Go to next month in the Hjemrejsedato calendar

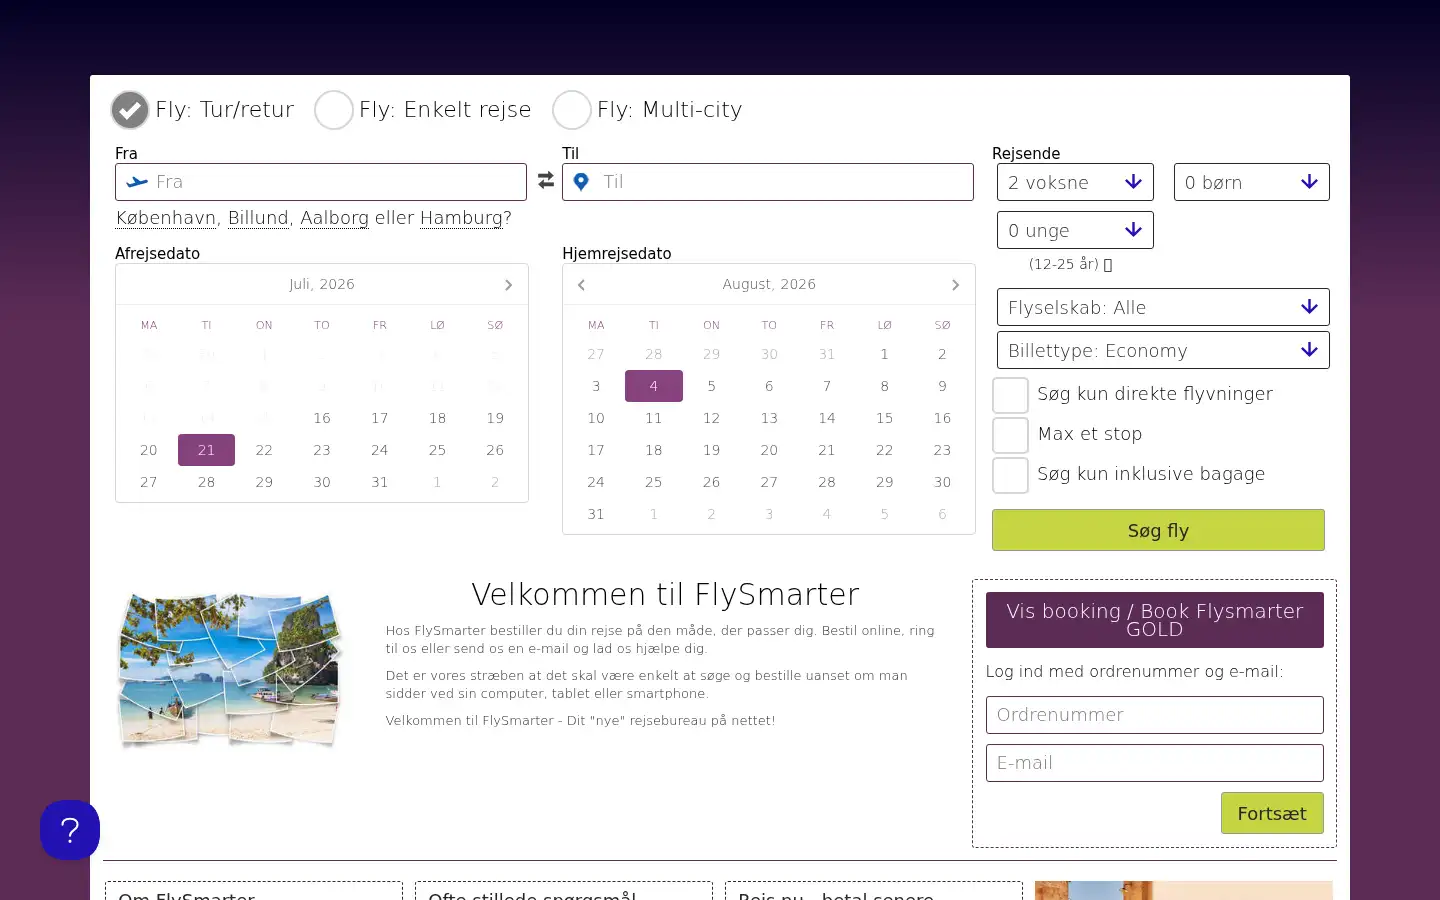pos(955,285)
